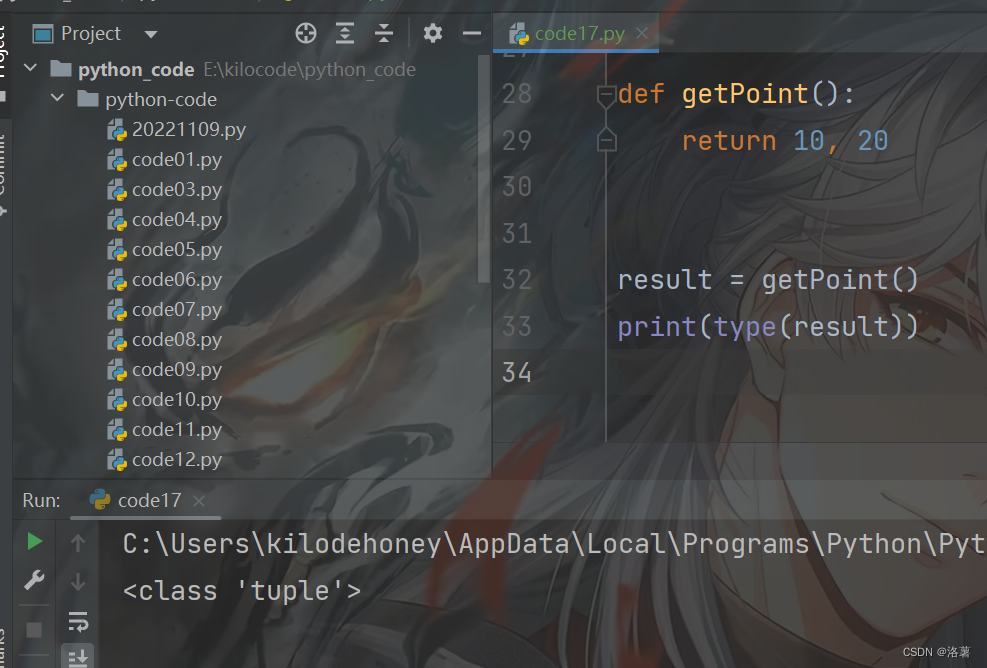
Task: Select code10.py in the project tree
Action: click(x=164, y=400)
